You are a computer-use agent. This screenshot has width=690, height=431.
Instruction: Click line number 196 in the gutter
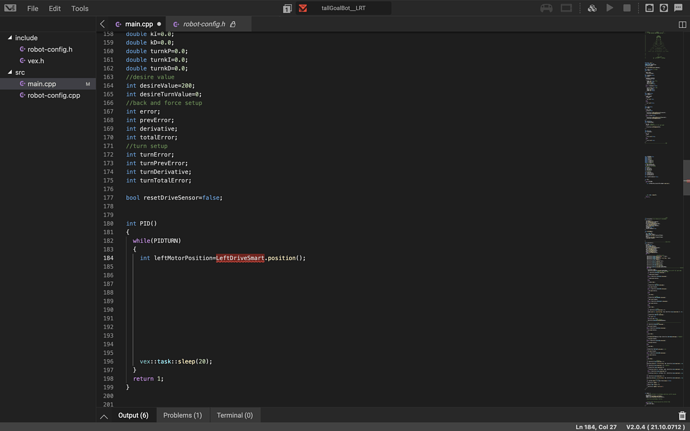tap(108, 361)
